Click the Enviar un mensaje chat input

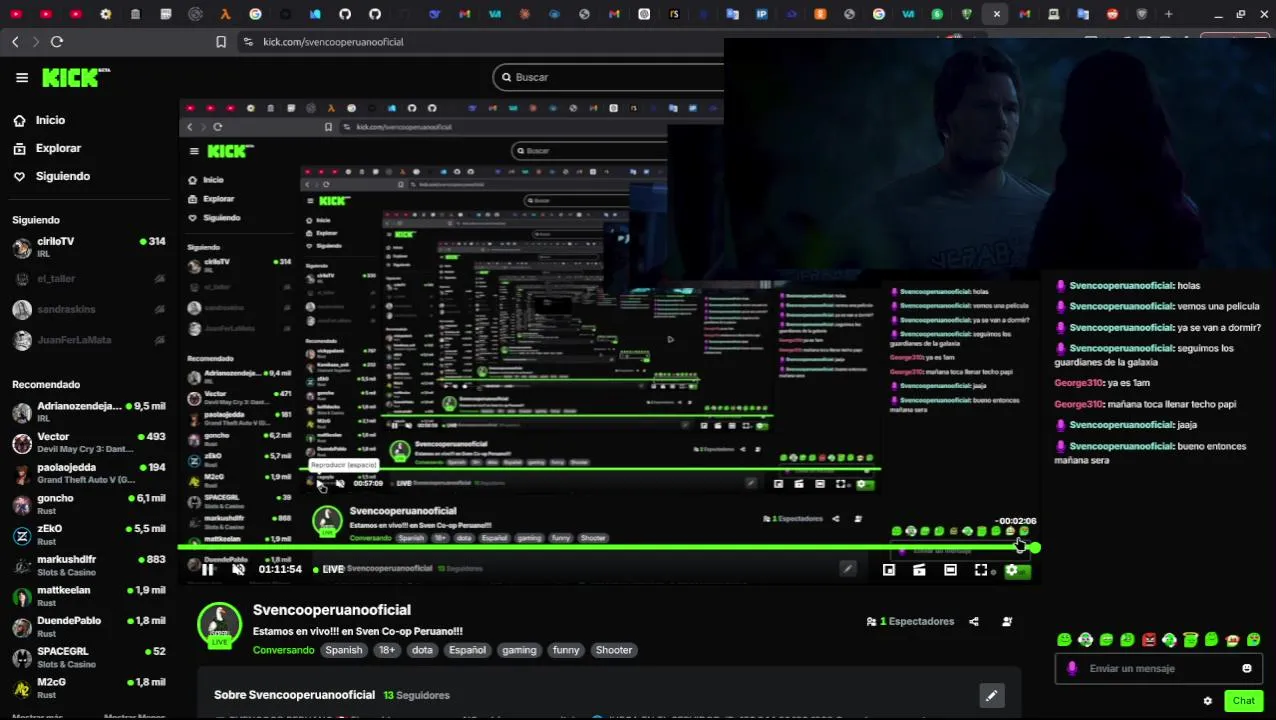coord(1160,668)
